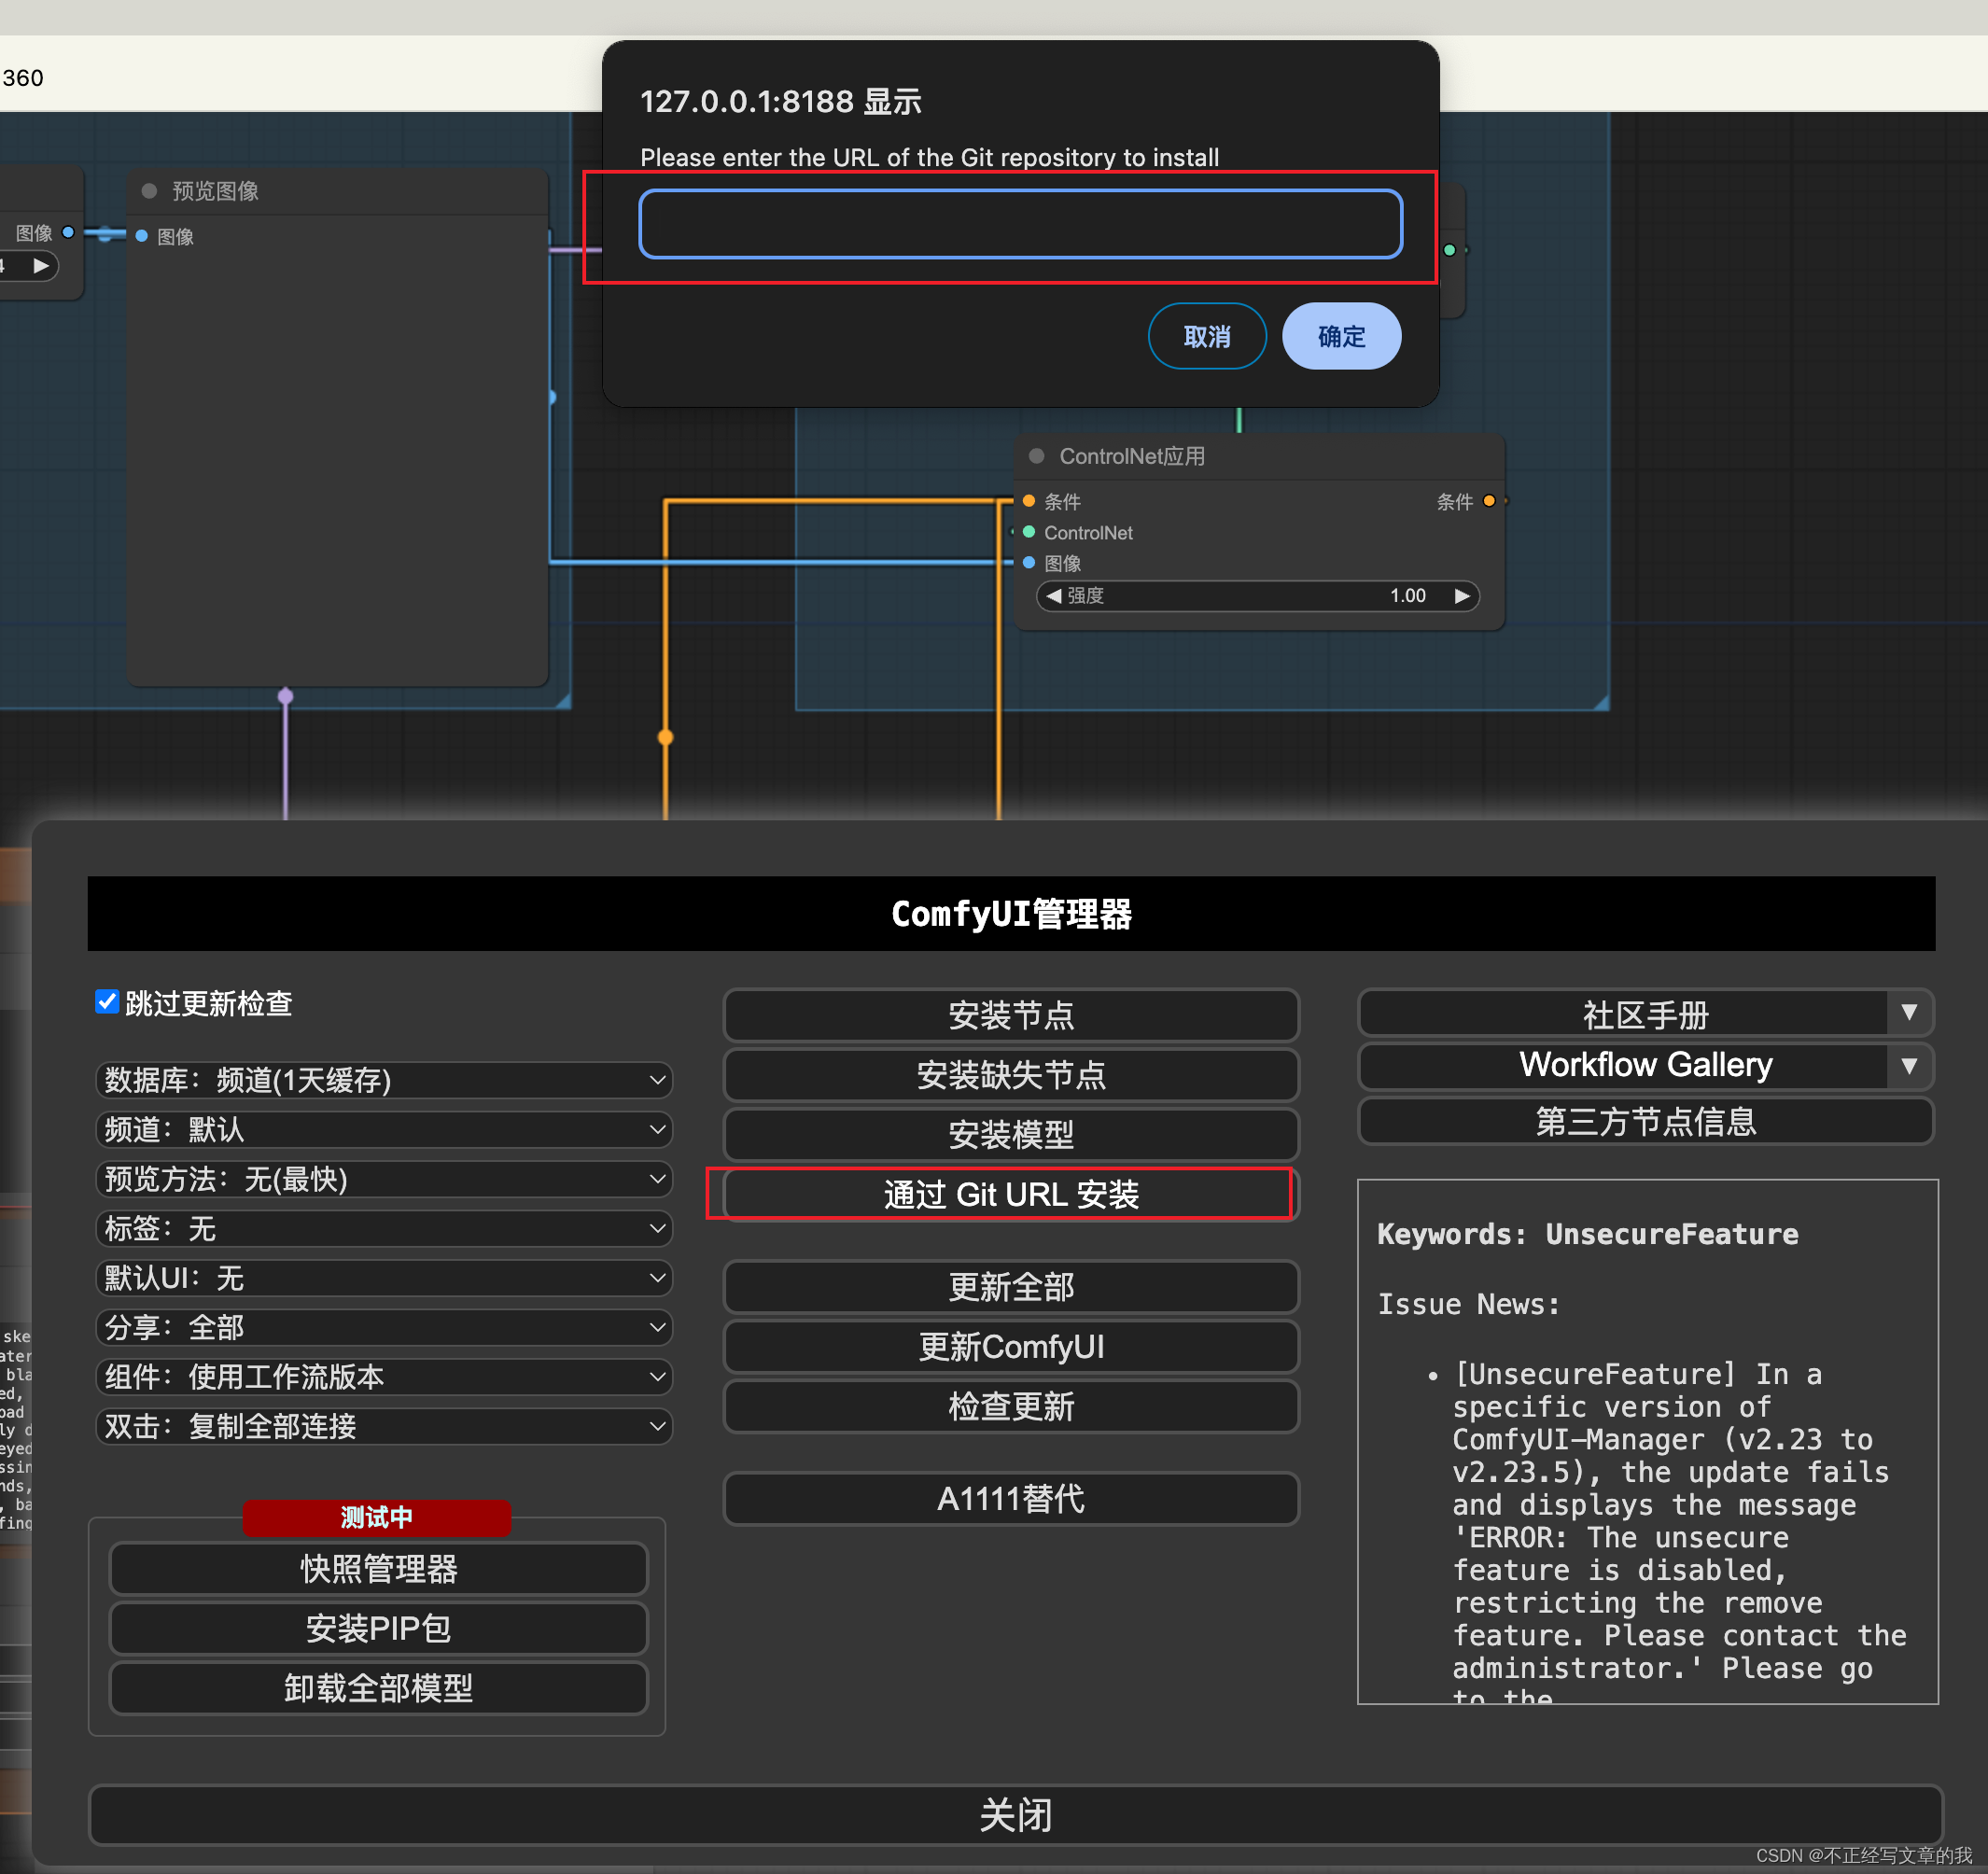Open the 默认UI: 无 dropdown
The height and width of the screenshot is (1874, 1988).
point(384,1278)
